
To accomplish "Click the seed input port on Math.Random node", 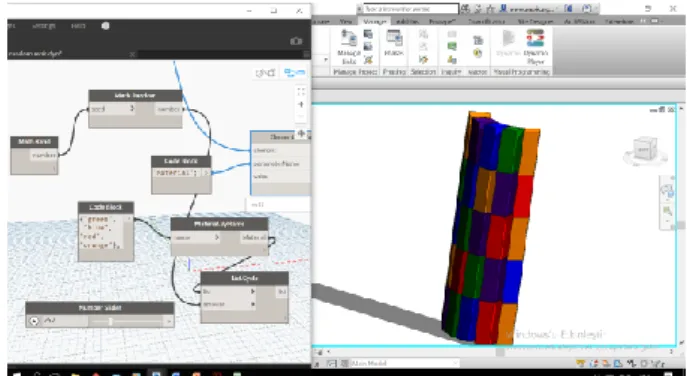I will point(112,109).
